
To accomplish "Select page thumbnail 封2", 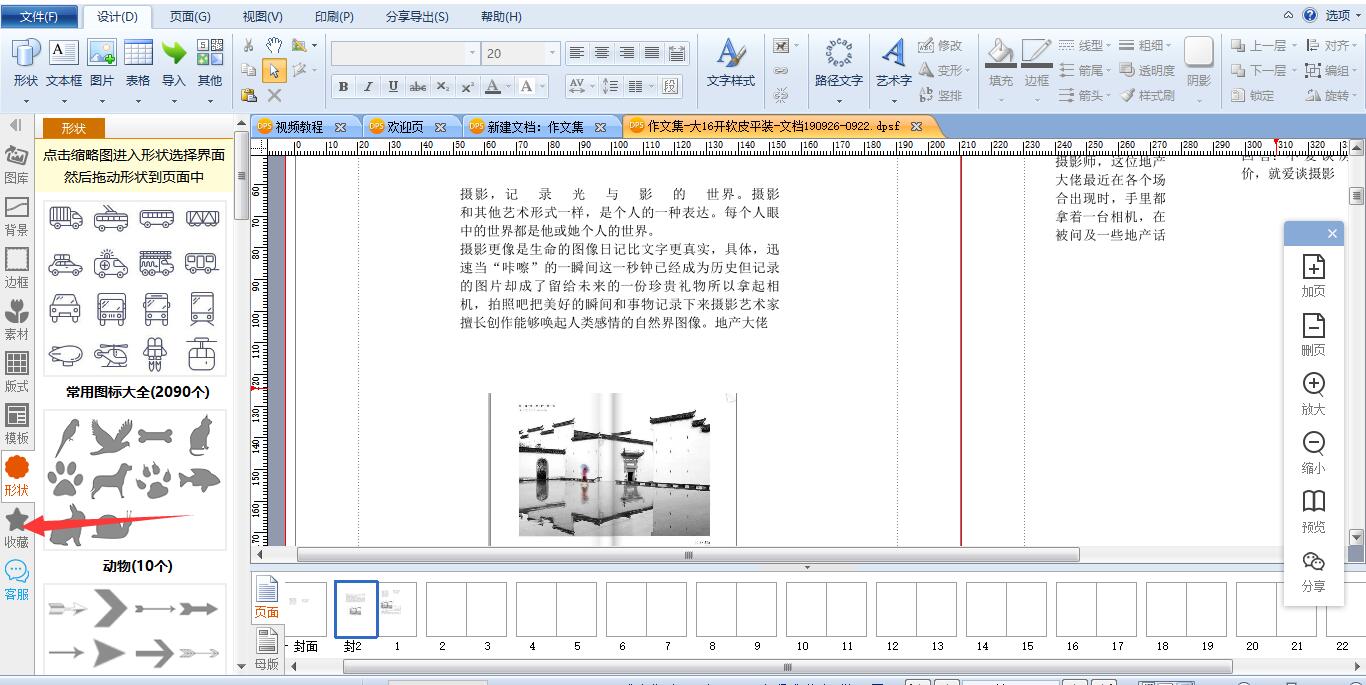I will pyautogui.click(x=355, y=609).
